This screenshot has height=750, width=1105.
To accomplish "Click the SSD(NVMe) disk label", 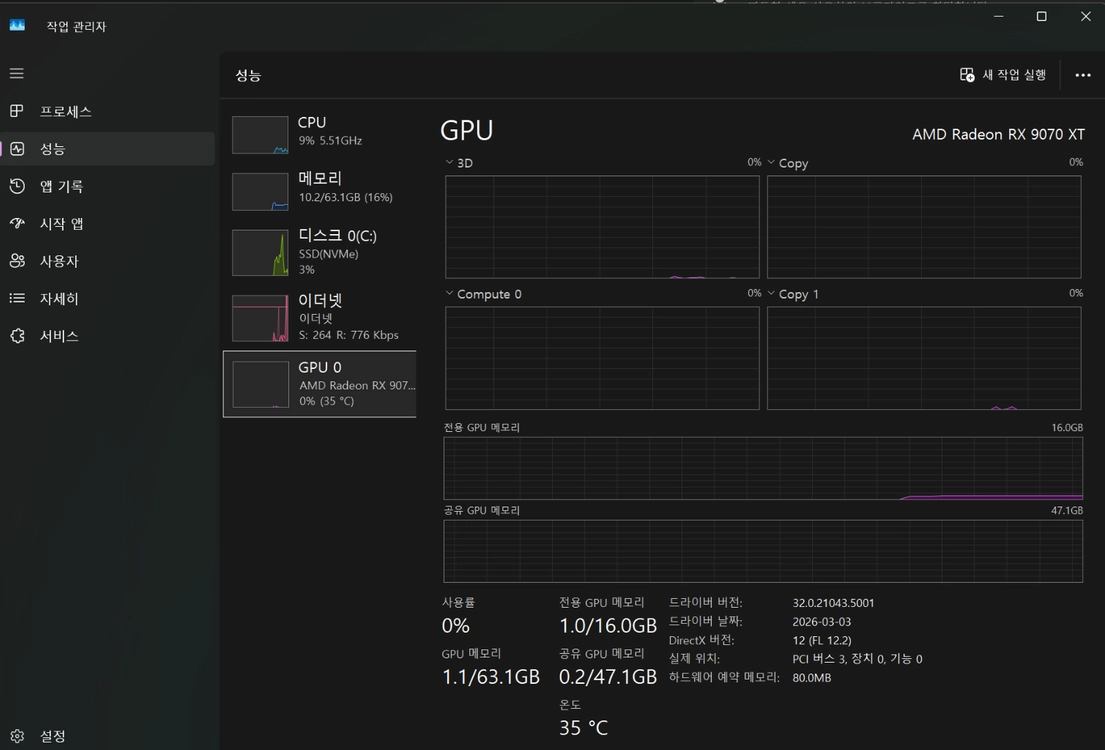I will tap(328, 254).
